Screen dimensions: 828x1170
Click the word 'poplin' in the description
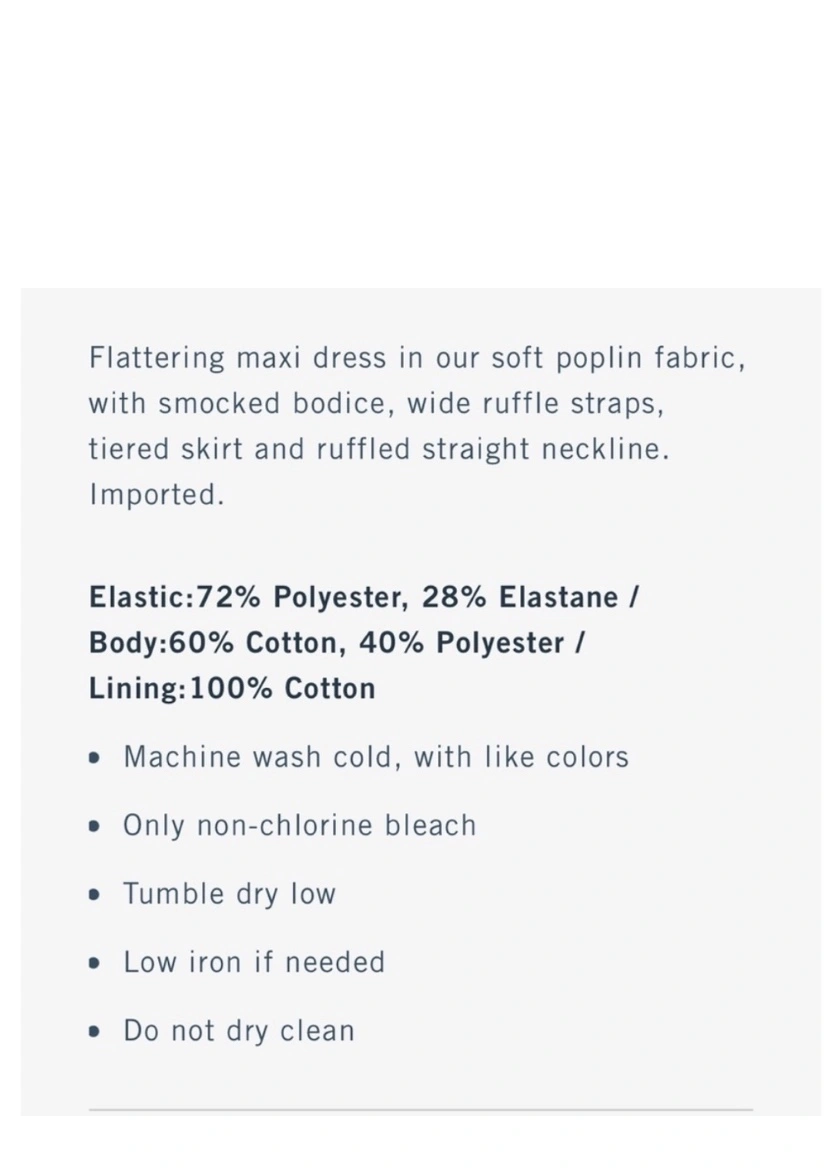coord(600,359)
